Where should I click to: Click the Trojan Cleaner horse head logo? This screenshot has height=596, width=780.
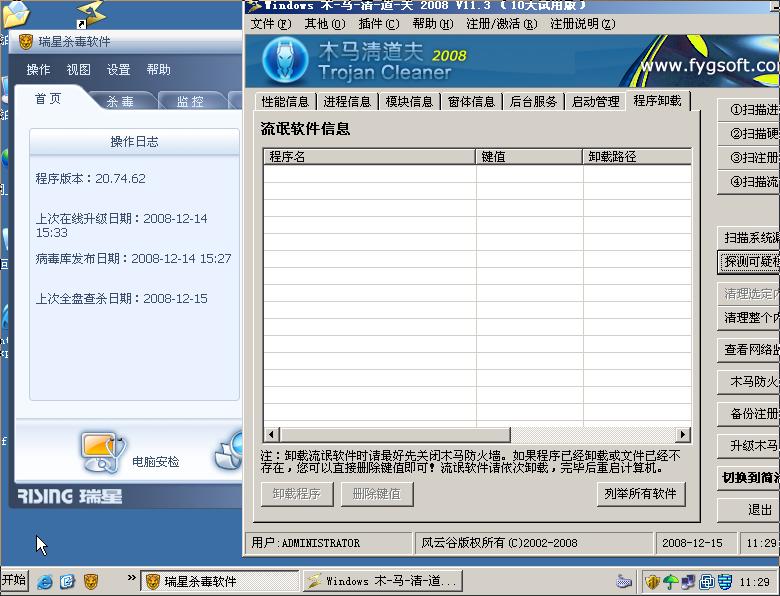pyautogui.click(x=285, y=60)
